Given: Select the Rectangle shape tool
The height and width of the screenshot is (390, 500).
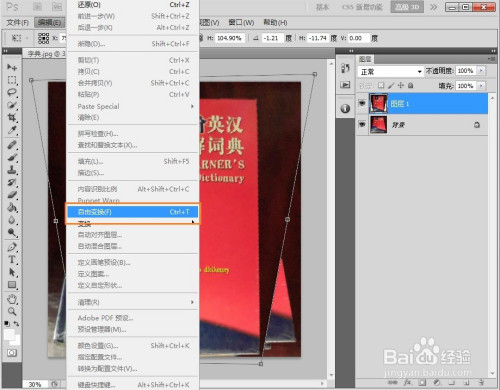Looking at the screenshot, I should tap(12, 285).
